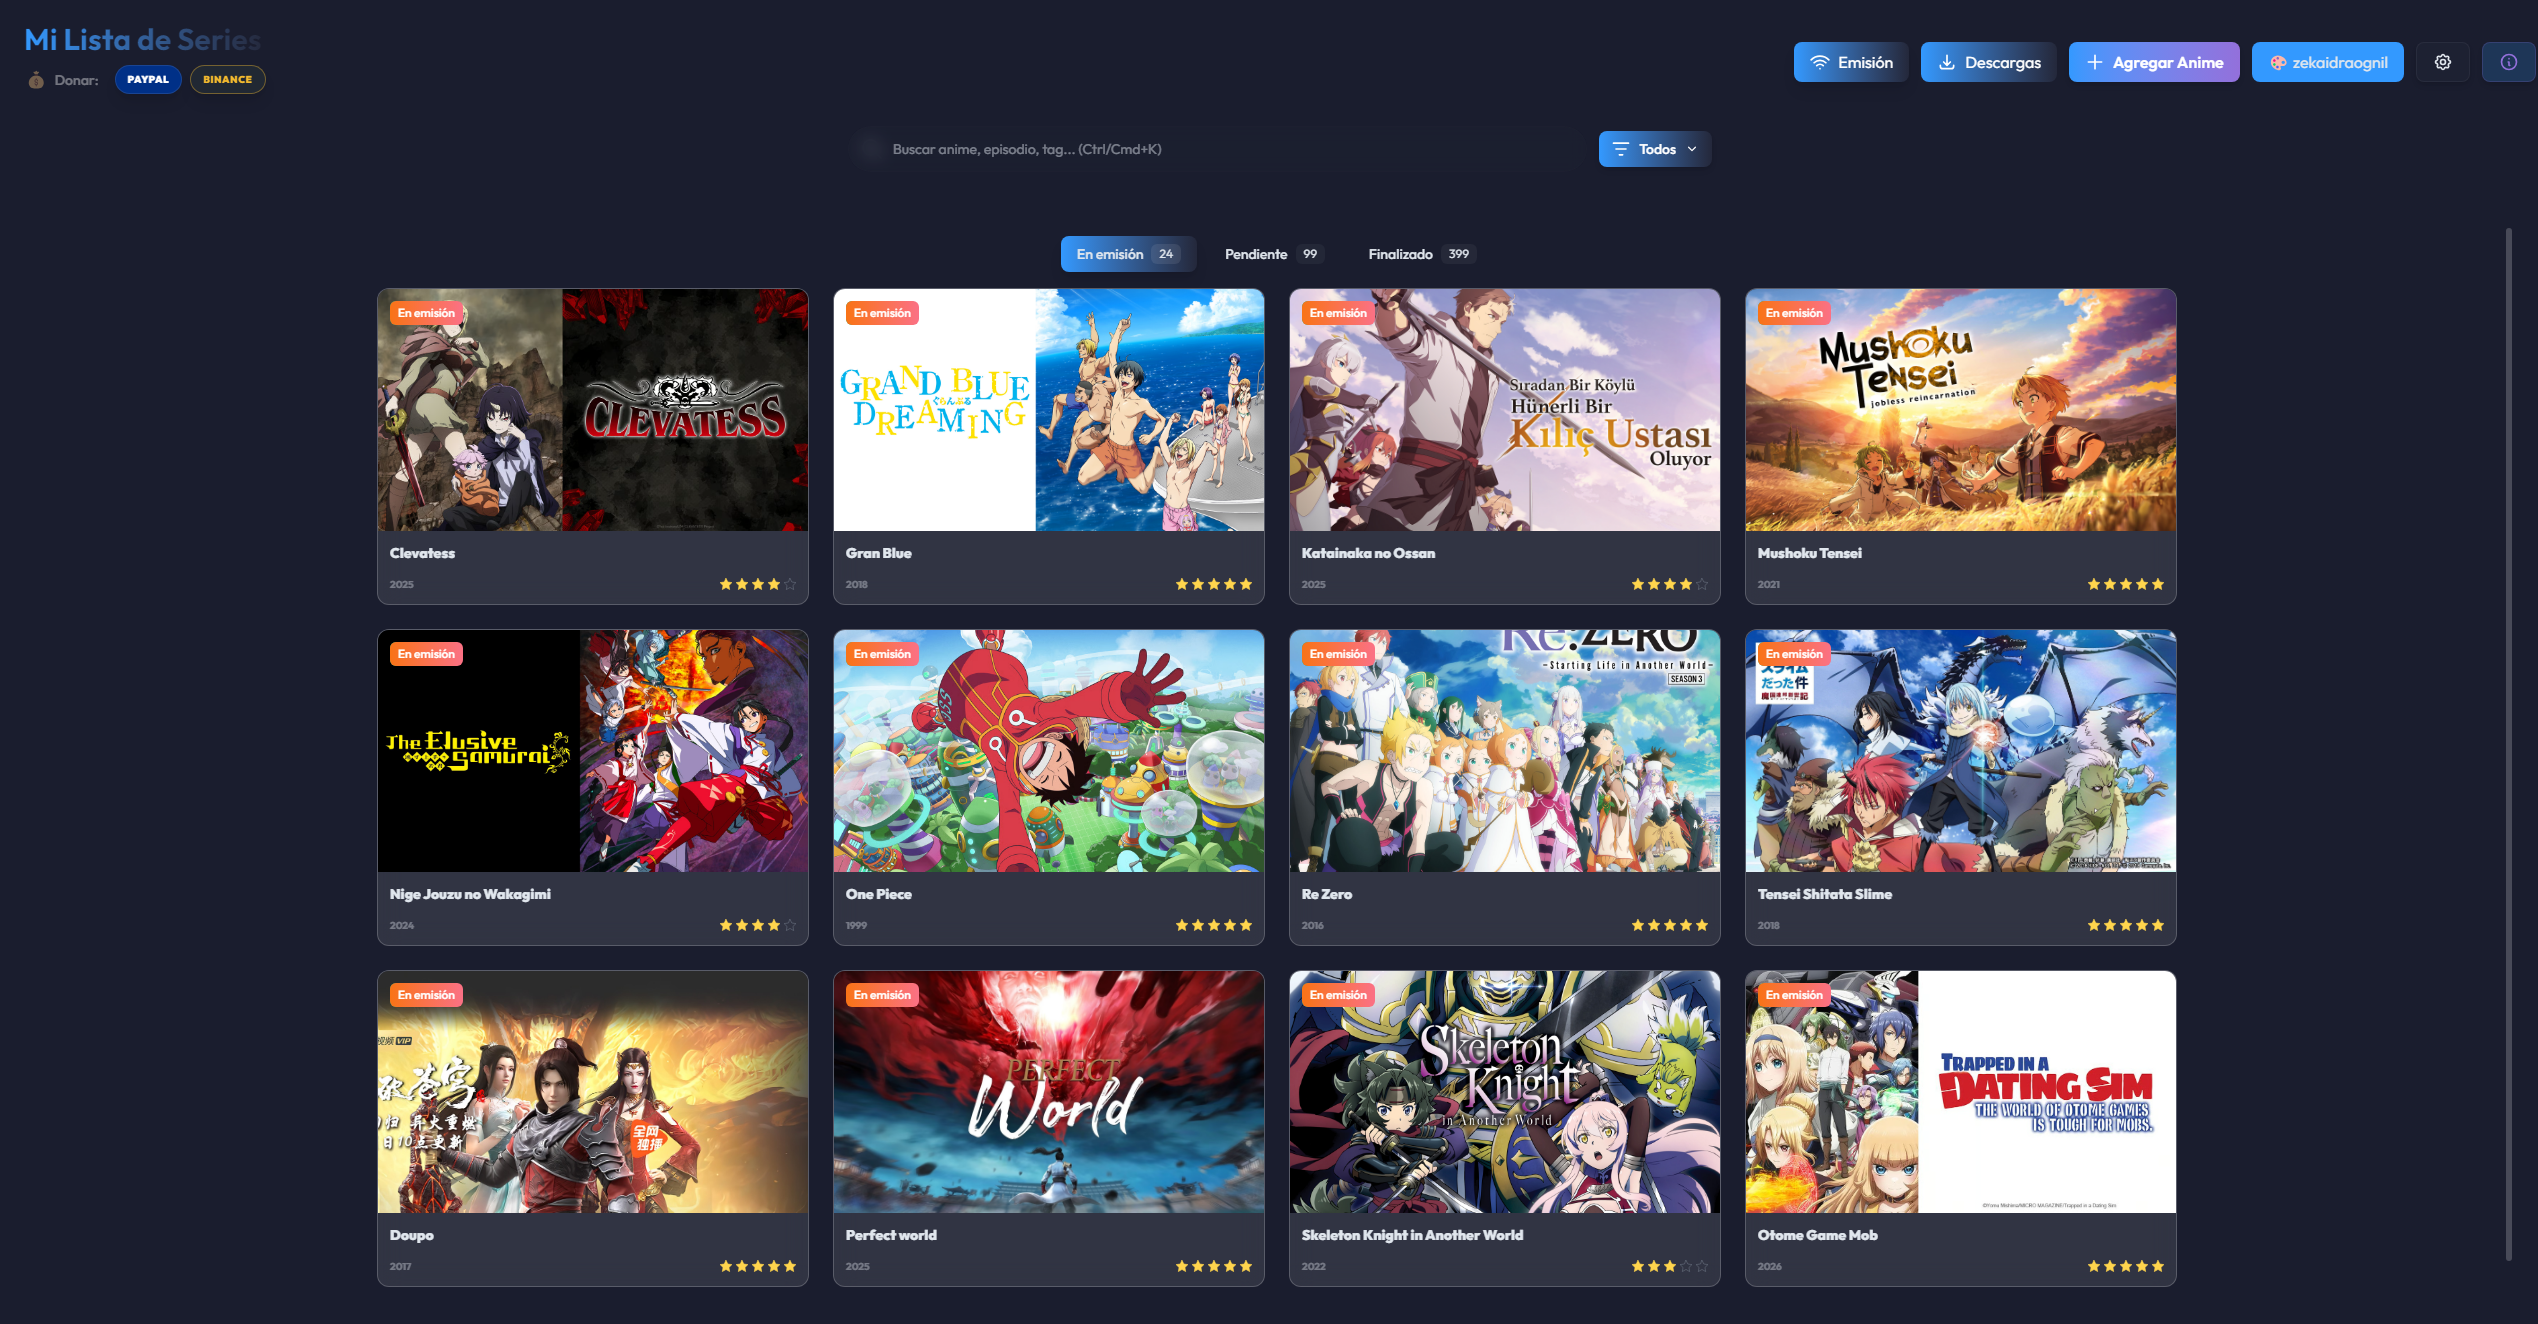Click the Mi Lista de Series title
The image size is (2538, 1324).
pyautogui.click(x=142, y=40)
